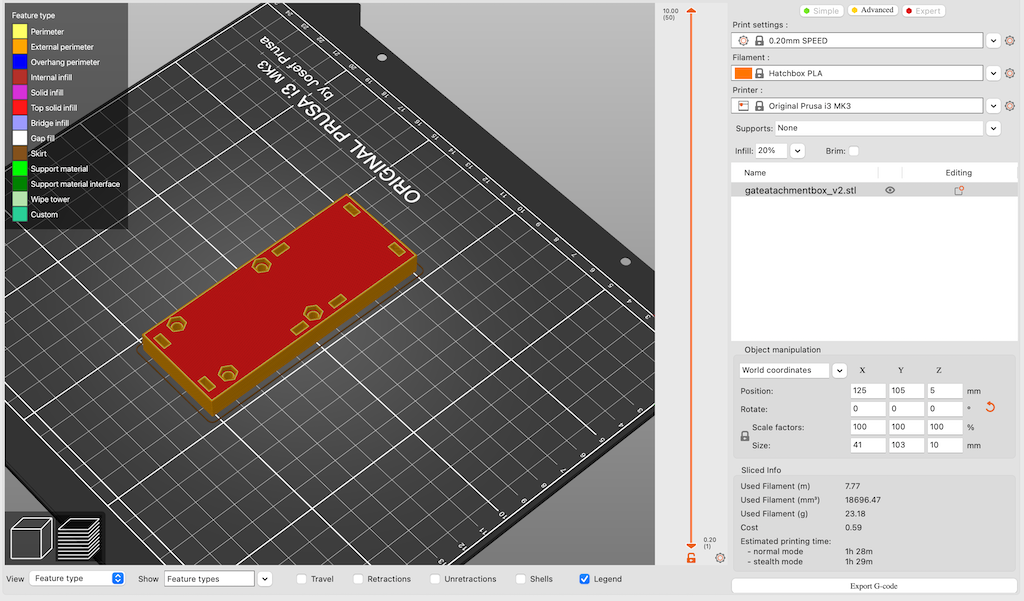Viewport: 1024px width, 601px height.
Task: Click the lock icon in the Filament preset field
Action: point(760,73)
